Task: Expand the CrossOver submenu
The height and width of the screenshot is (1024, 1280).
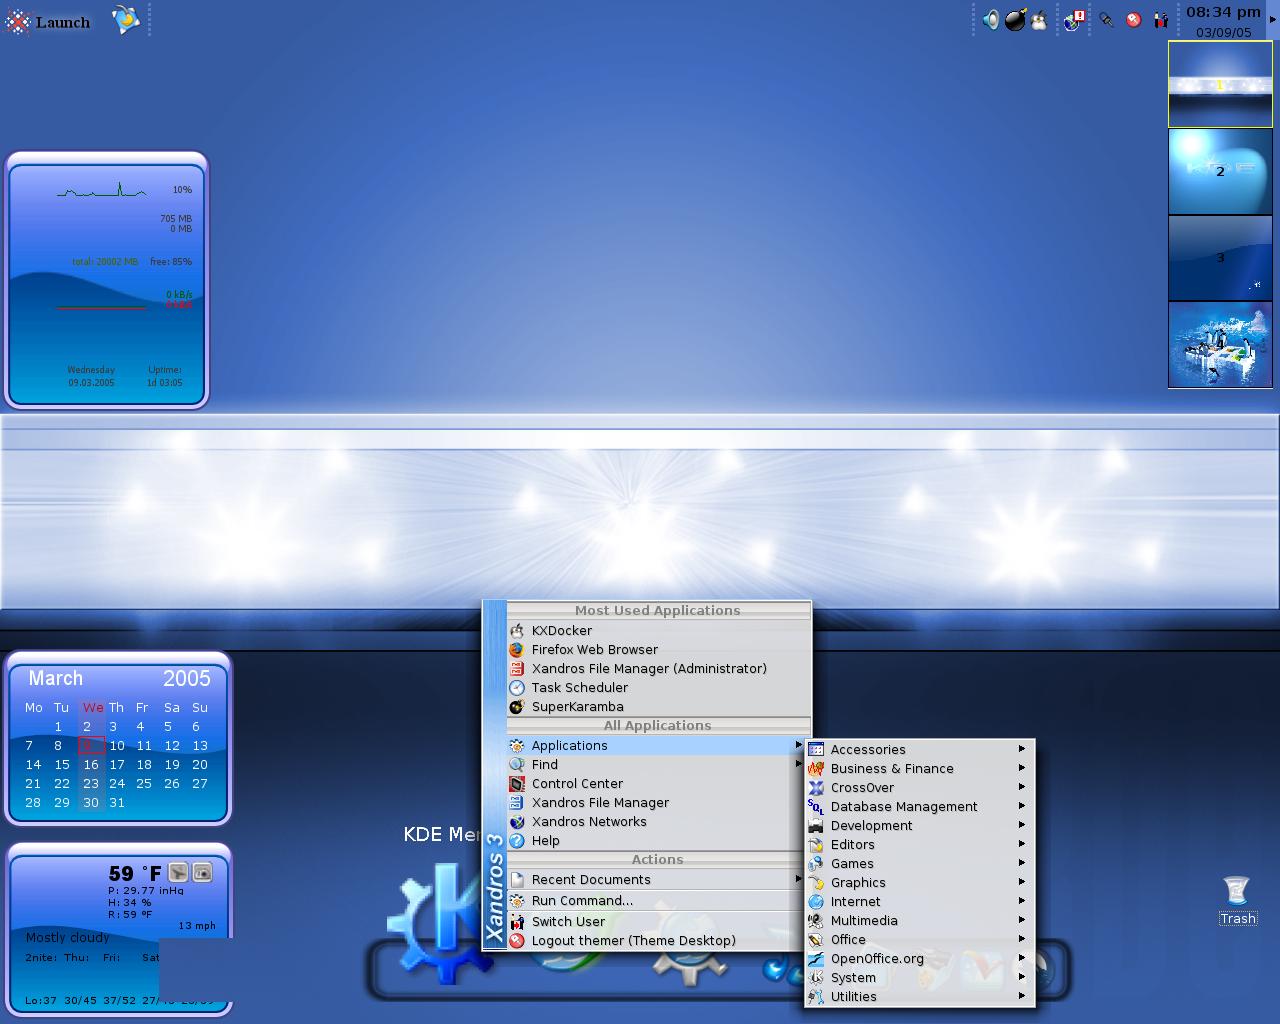Action: click(x=919, y=788)
